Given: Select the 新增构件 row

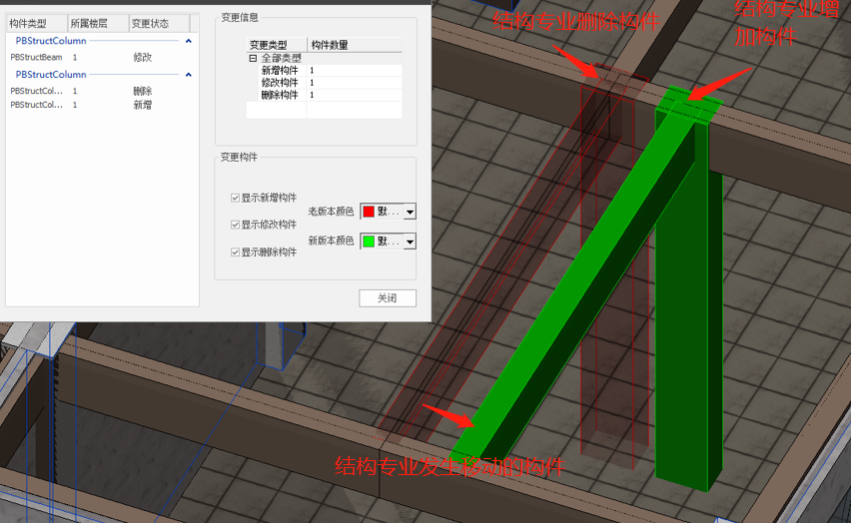Looking at the screenshot, I should [x=324, y=71].
